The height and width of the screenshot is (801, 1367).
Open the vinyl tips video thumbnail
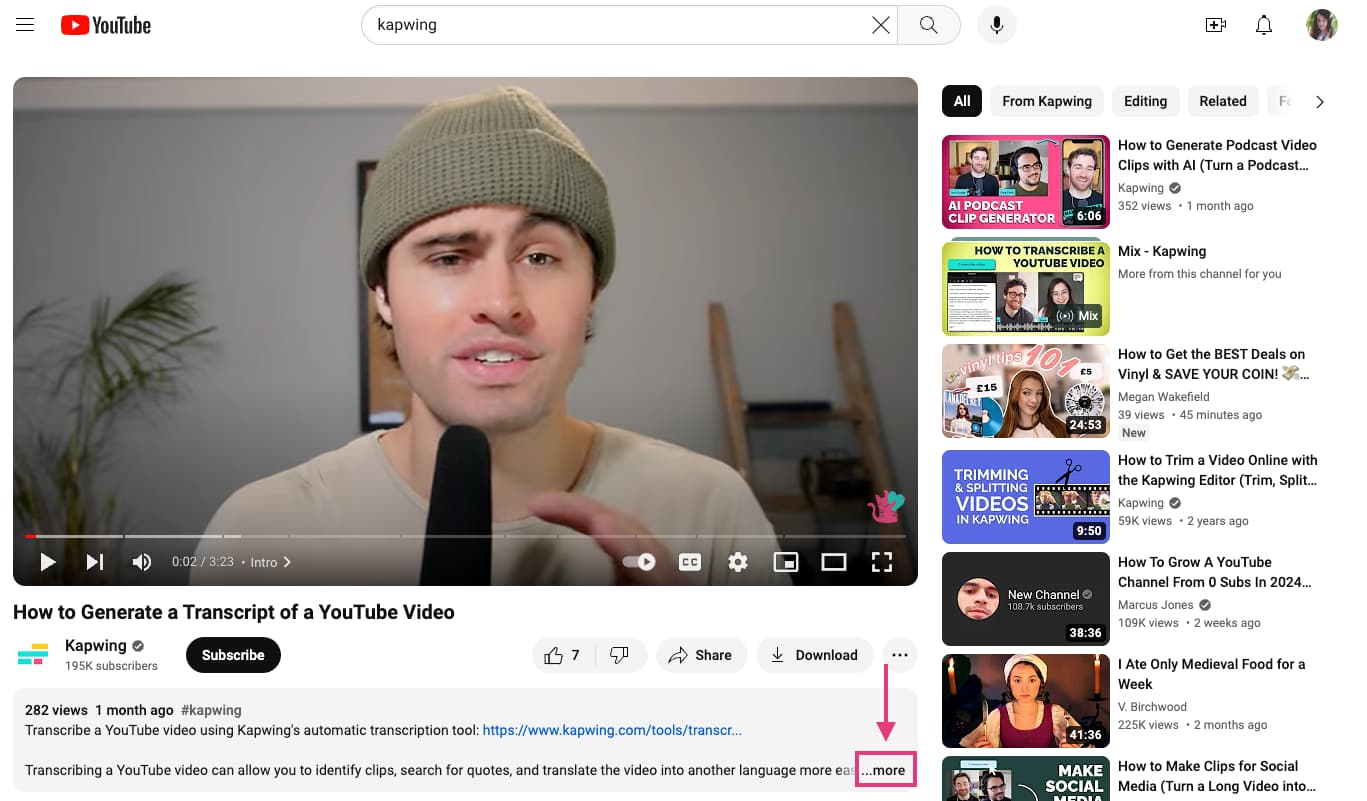click(x=1026, y=391)
